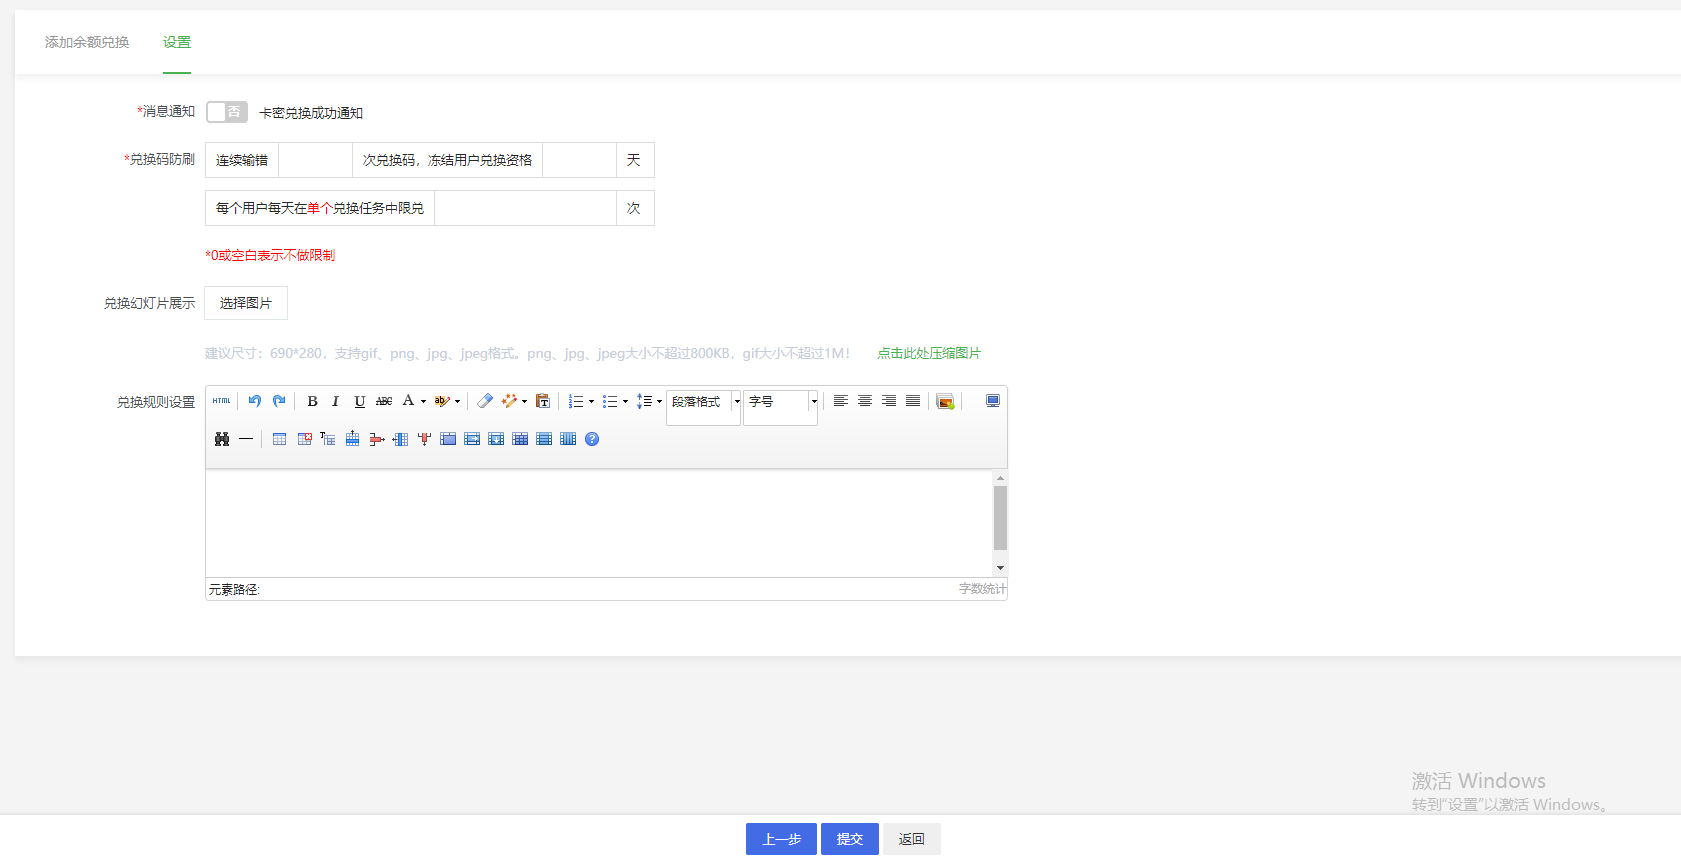This screenshot has width=1681, height=862.
Task: Click the blue help question mark icon
Action: (x=592, y=439)
